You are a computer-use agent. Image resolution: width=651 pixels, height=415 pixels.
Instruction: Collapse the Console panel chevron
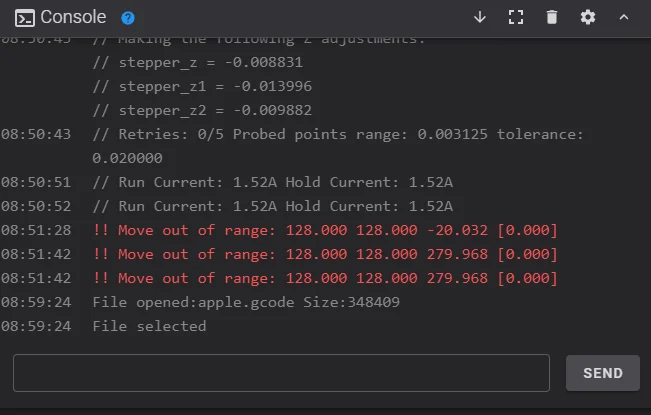(624, 17)
